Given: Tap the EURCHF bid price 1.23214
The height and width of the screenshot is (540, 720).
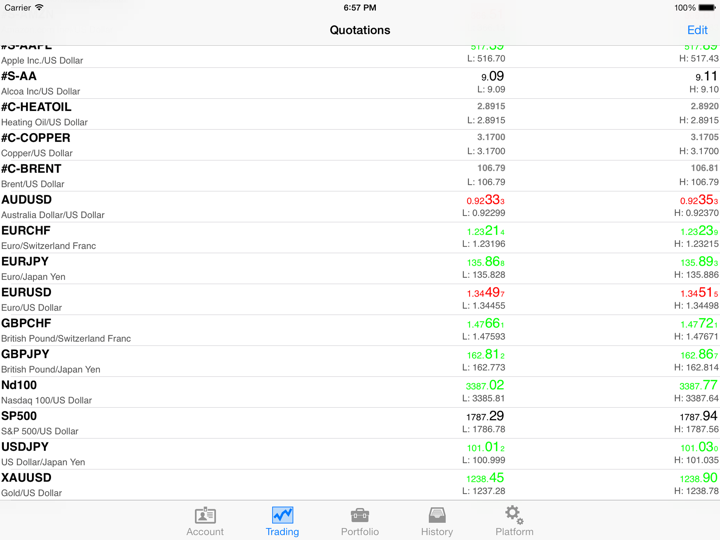Looking at the screenshot, I should click(486, 231).
